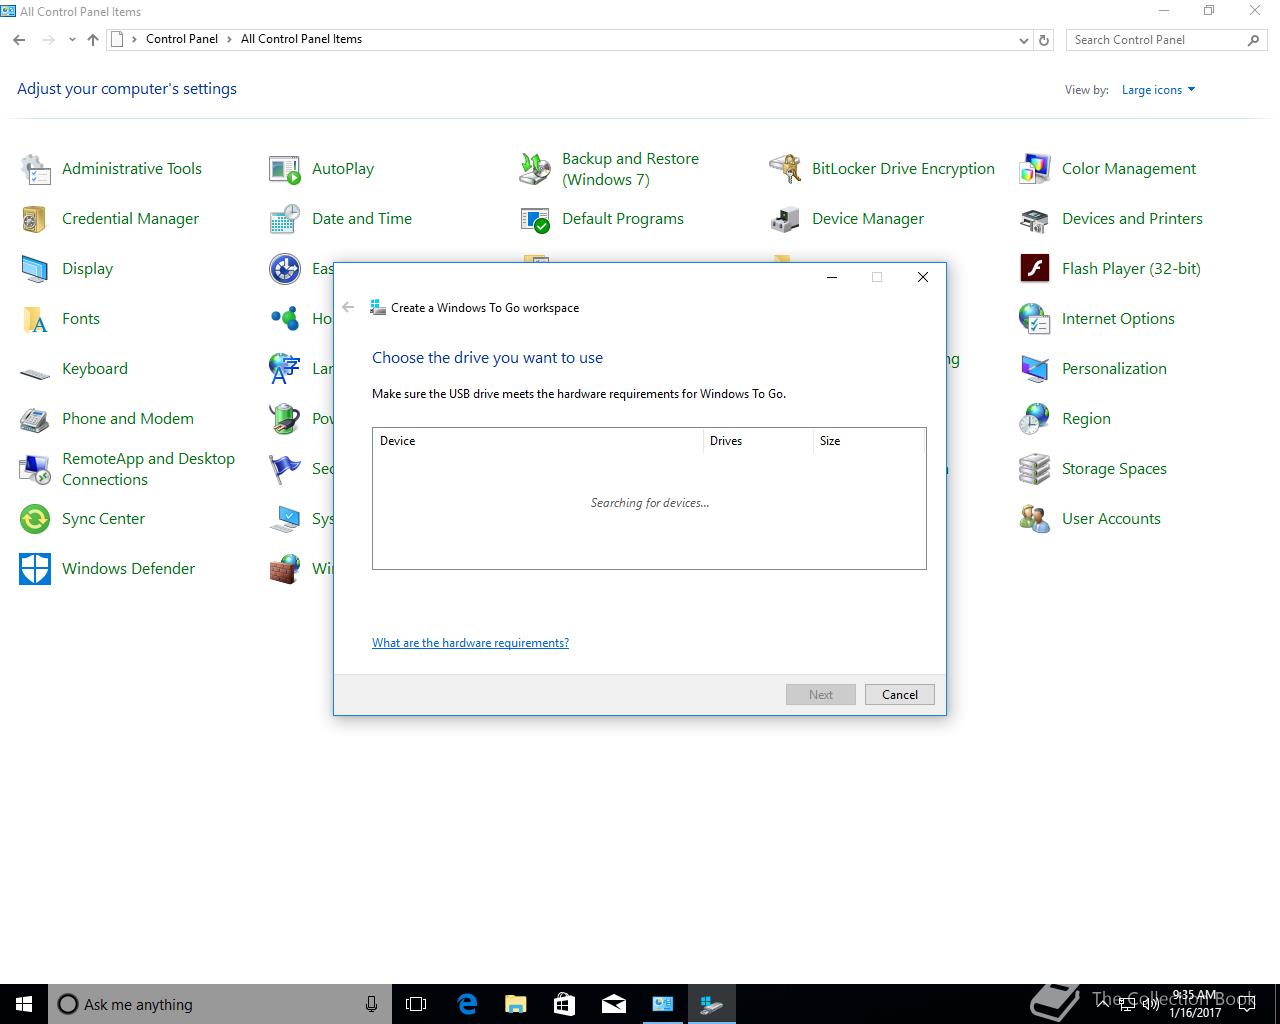Image resolution: width=1280 pixels, height=1024 pixels.
Task: Open the Region icon
Action: (x=1035, y=419)
